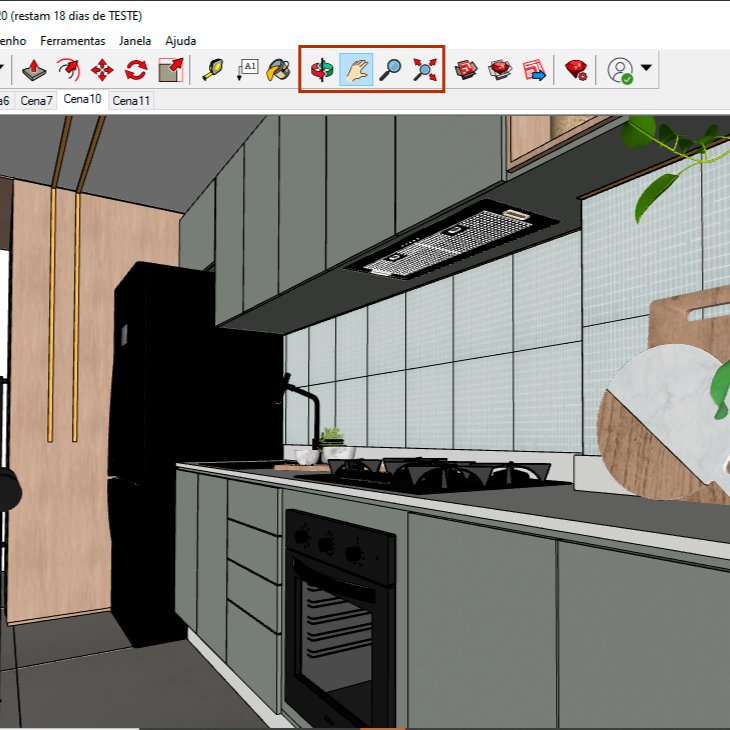Open the Extension Warehouse icon
The width and height of the screenshot is (730, 730).
point(500,70)
